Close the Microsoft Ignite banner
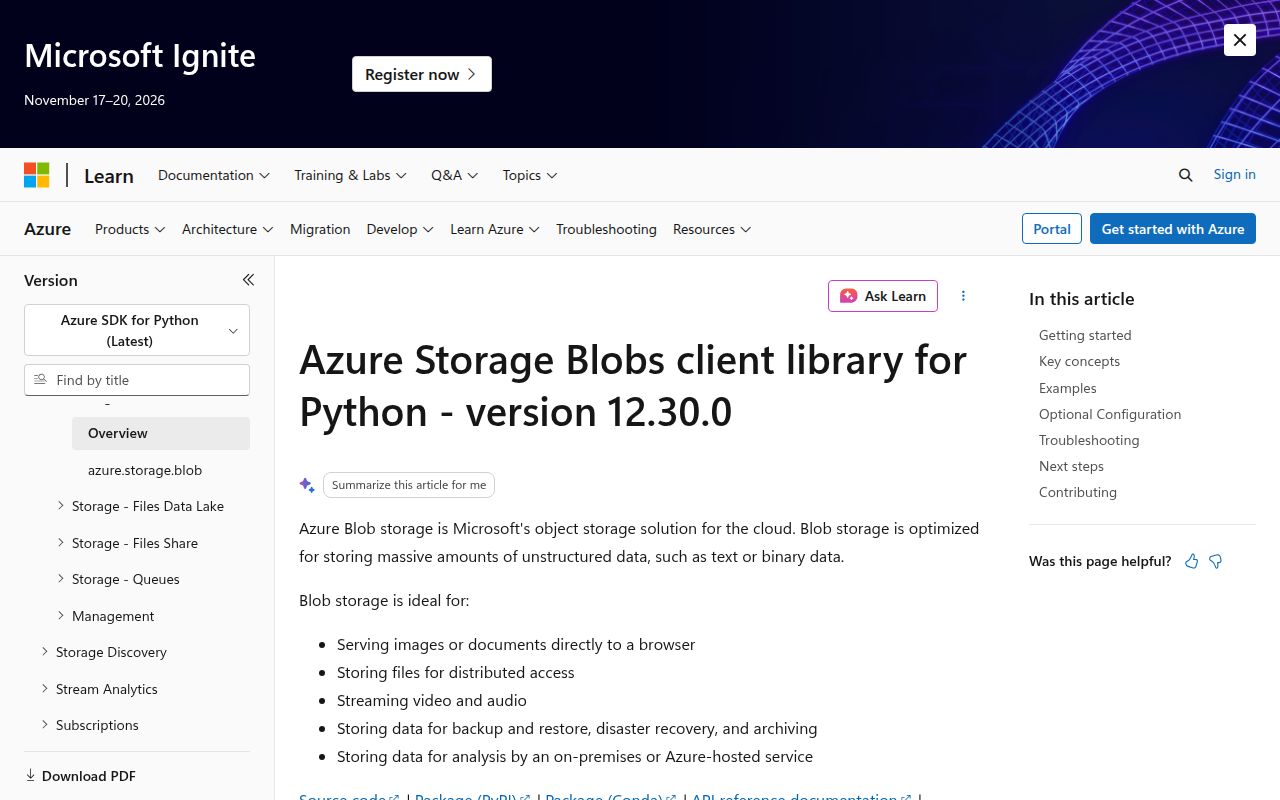Screen dimensions: 1280x800 (x=1240, y=40)
